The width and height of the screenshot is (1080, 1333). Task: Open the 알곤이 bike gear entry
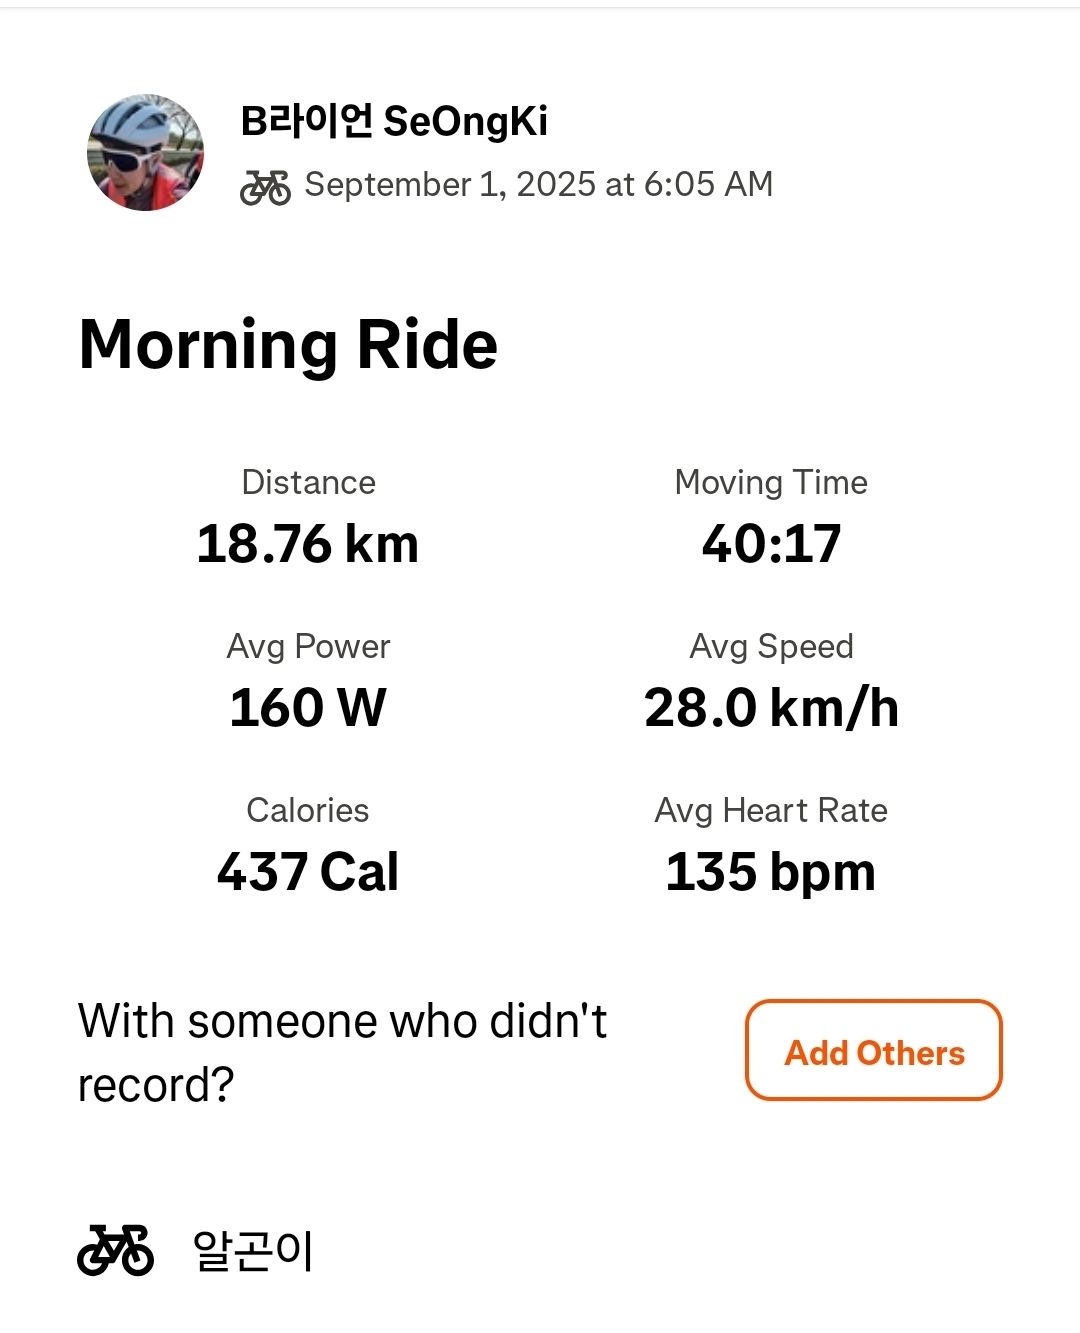coord(253,1251)
